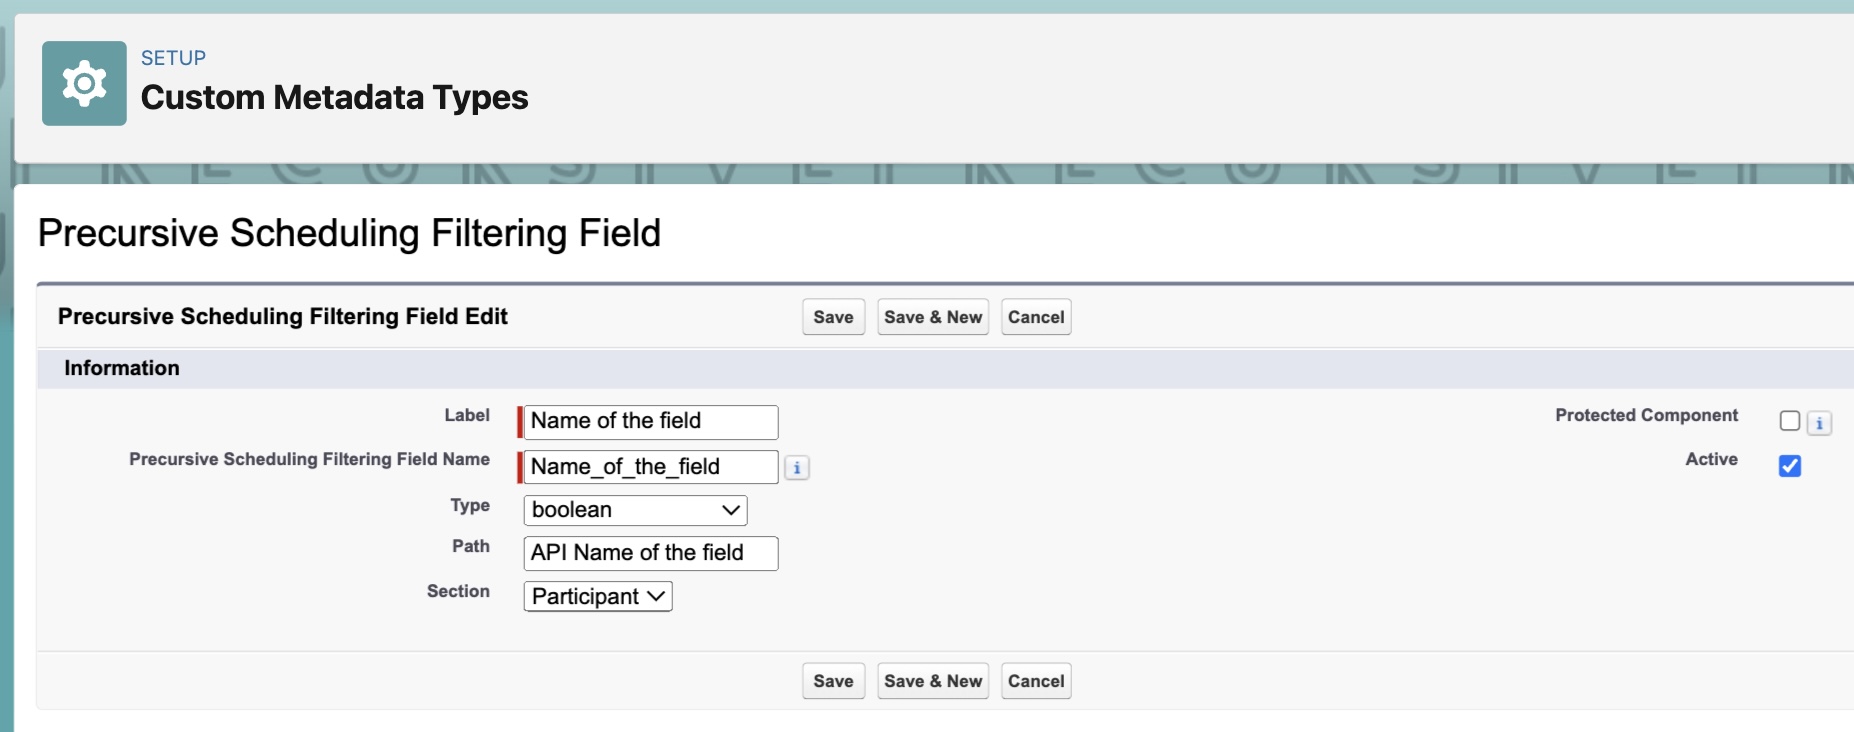Click the Setup gear icon
This screenshot has width=1854, height=732.
84,83
